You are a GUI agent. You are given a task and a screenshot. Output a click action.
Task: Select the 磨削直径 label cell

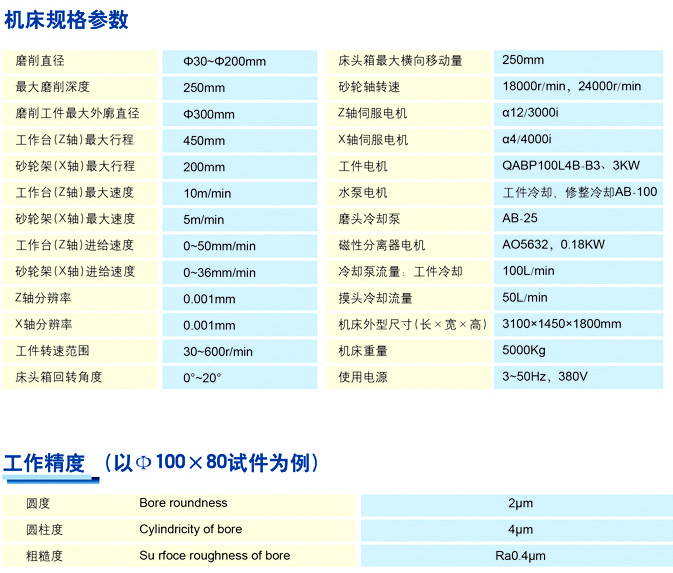40,60
